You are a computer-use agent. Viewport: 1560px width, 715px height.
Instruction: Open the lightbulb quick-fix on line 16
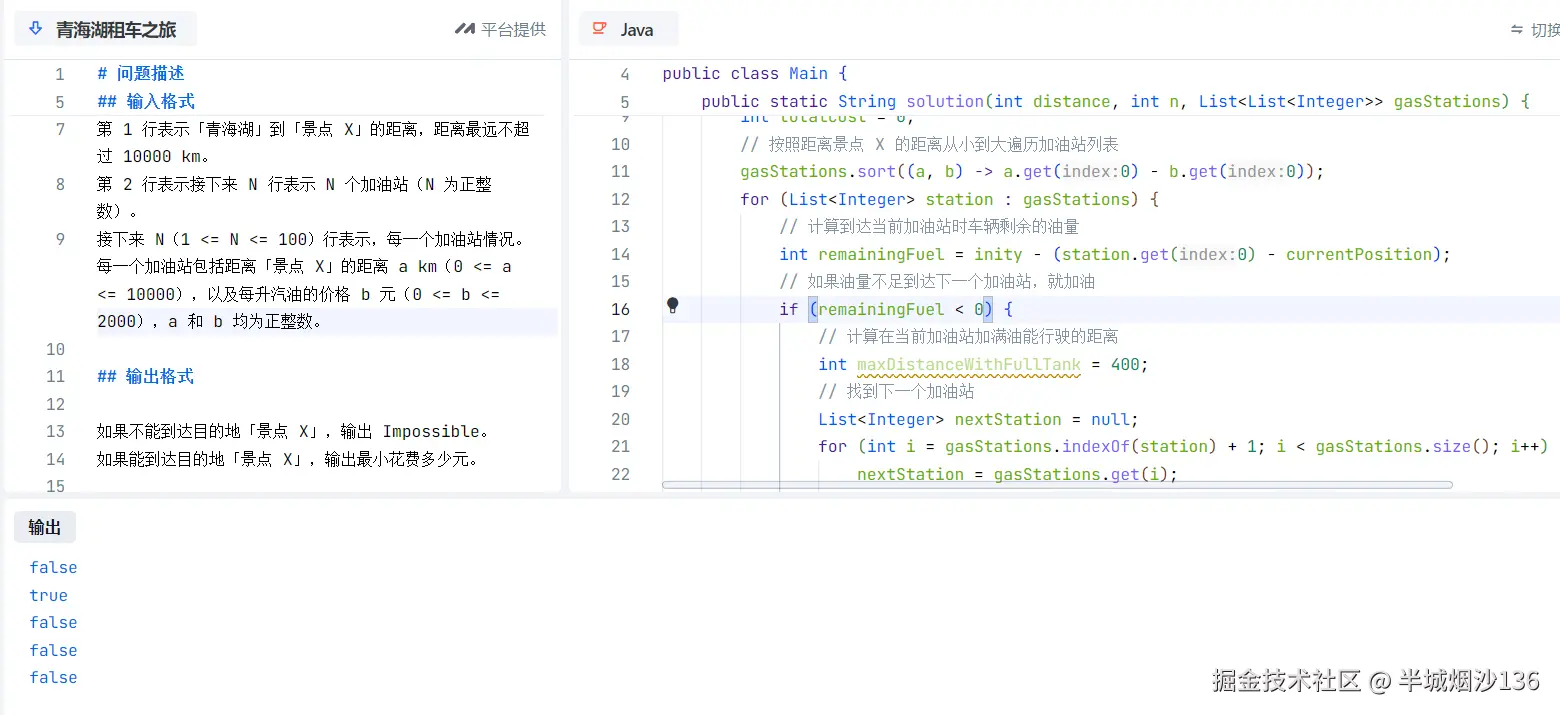pyautogui.click(x=672, y=309)
